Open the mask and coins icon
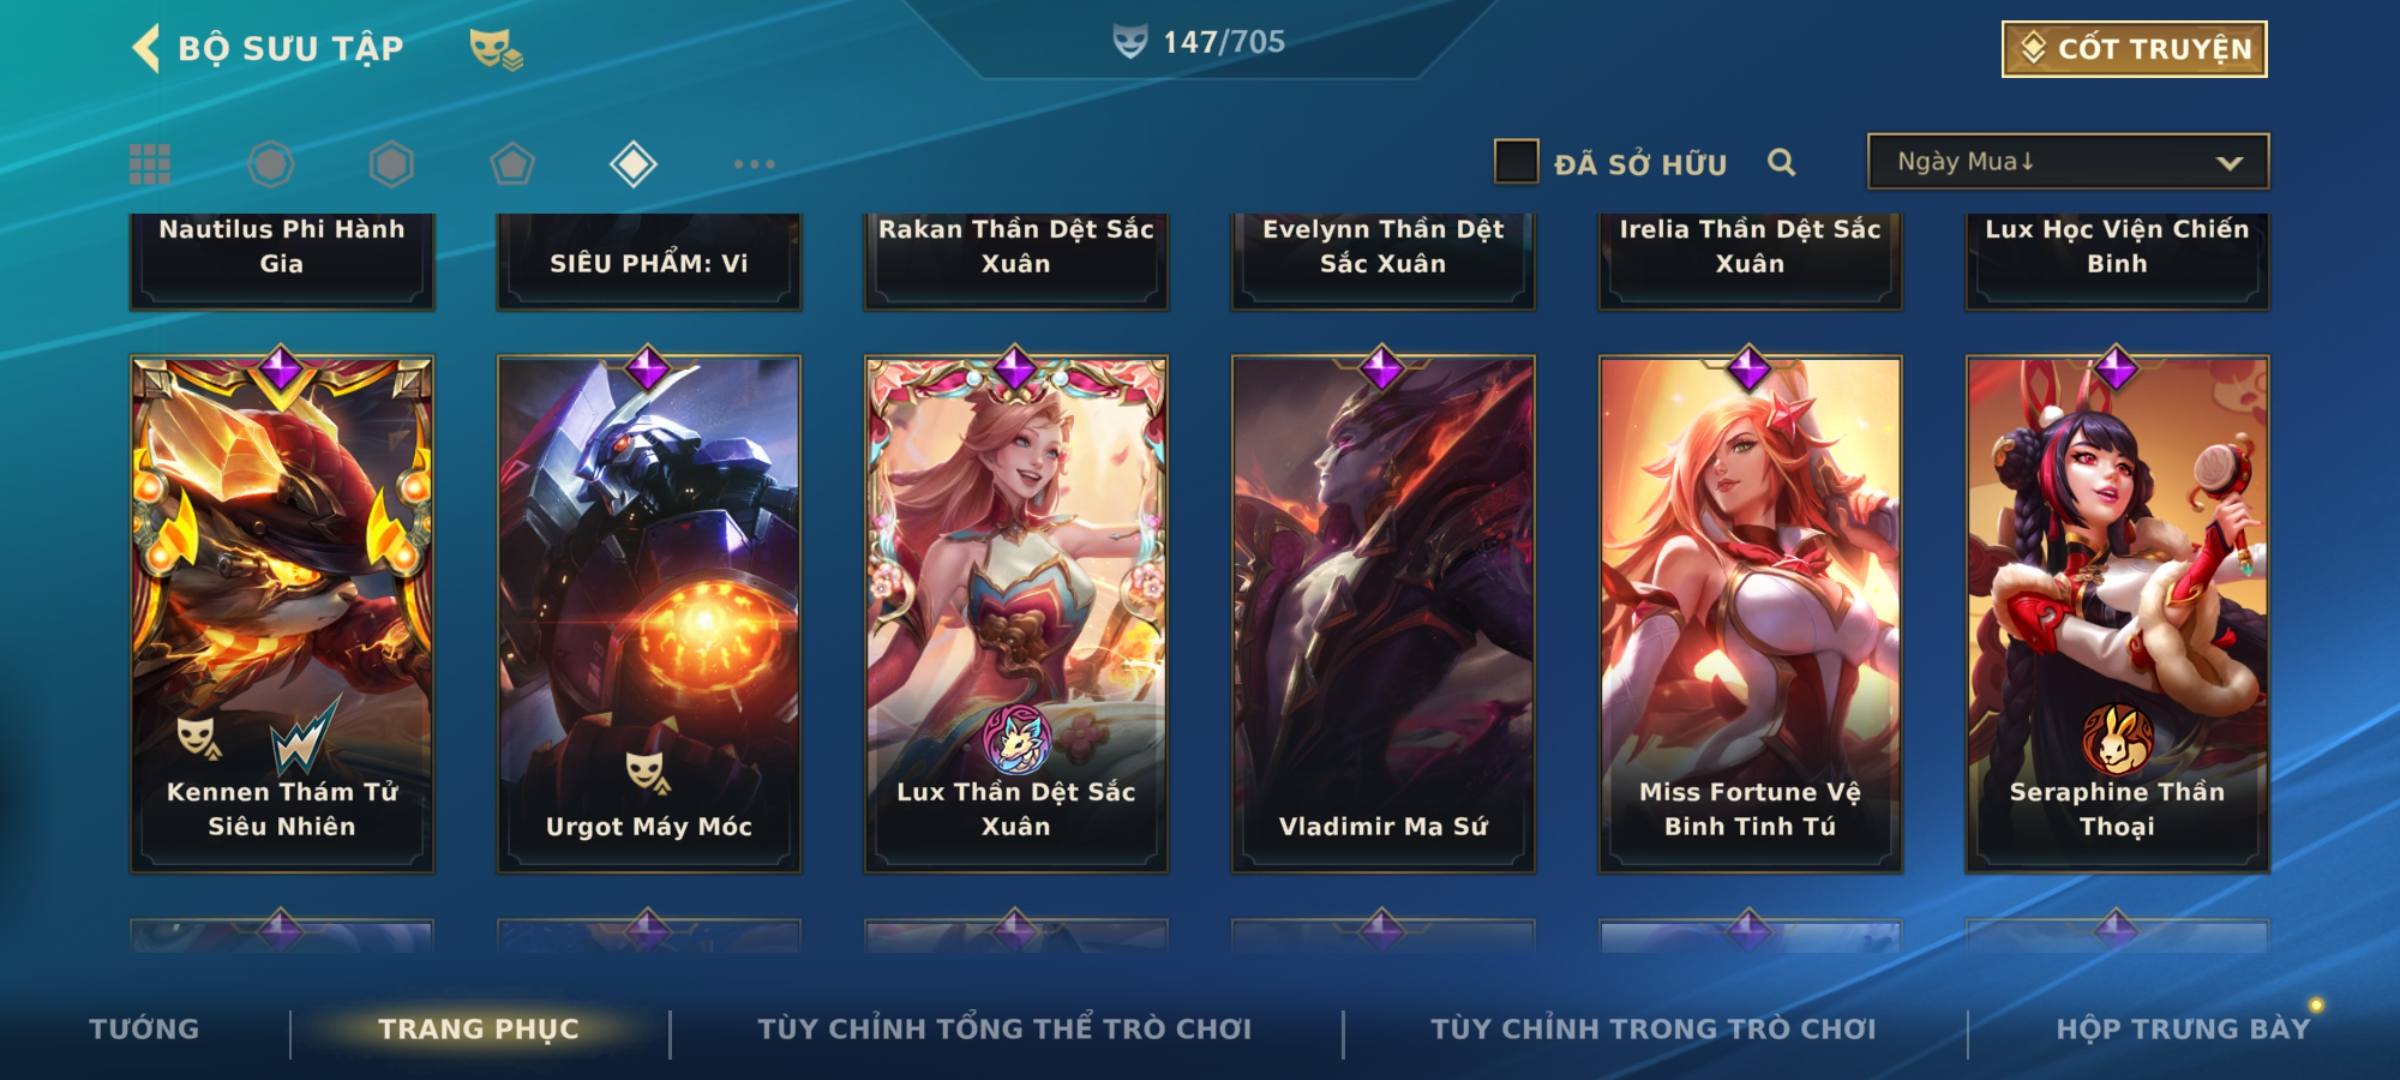2400x1080 pixels. (x=496, y=49)
